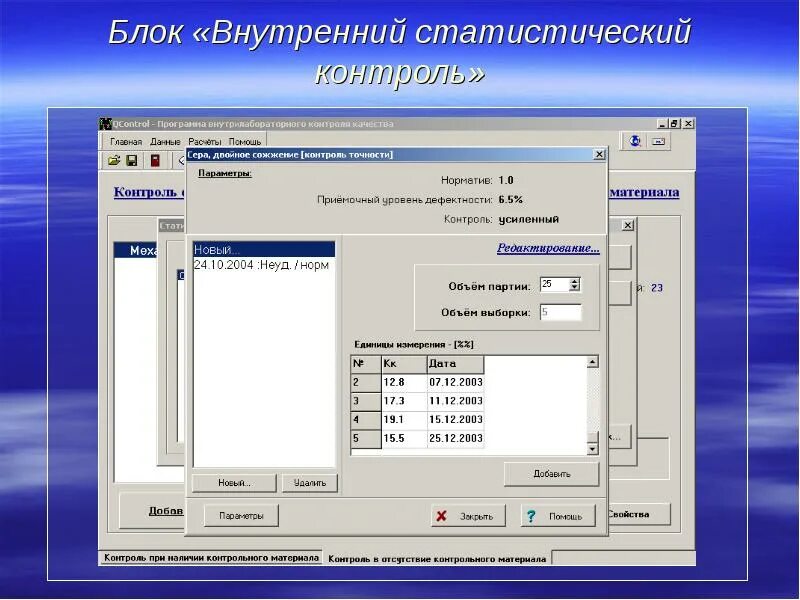Select the cell with value 17.3

click(x=404, y=402)
